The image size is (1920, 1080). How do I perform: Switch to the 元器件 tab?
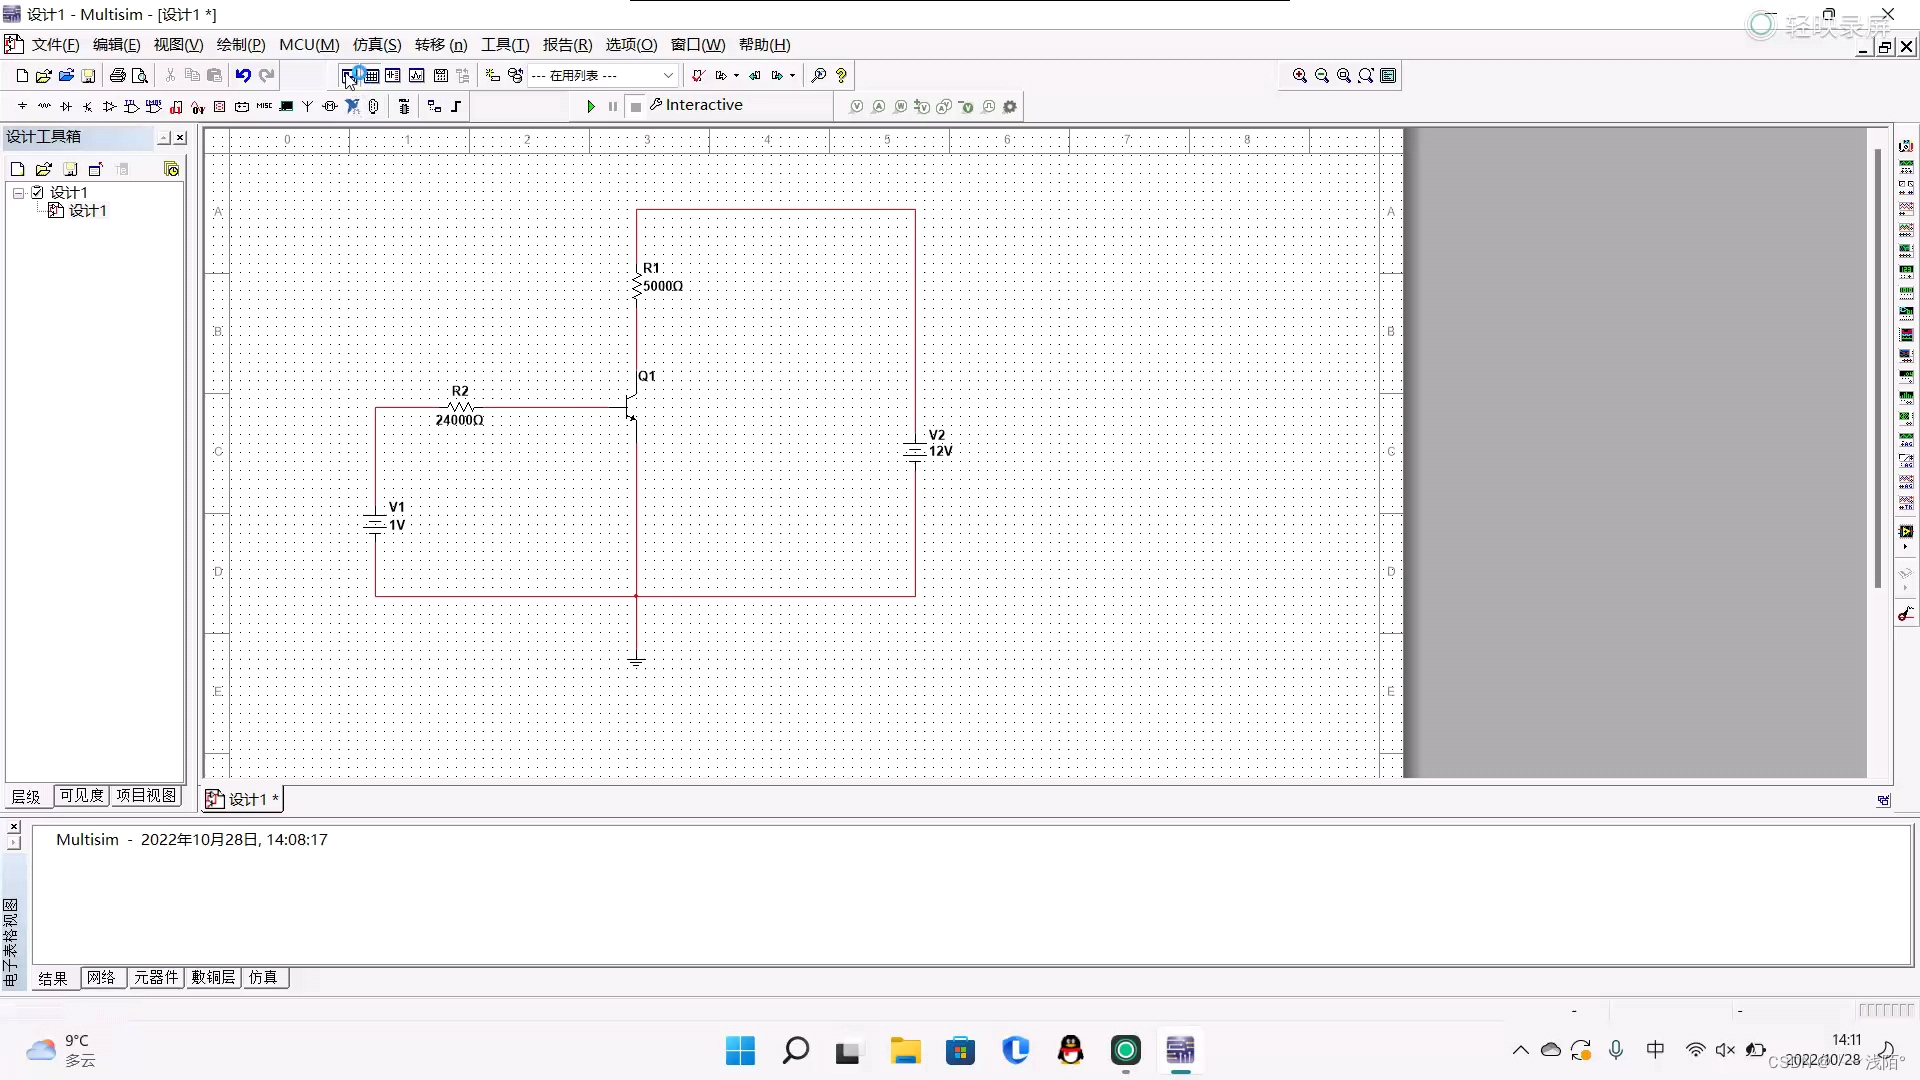(x=156, y=977)
